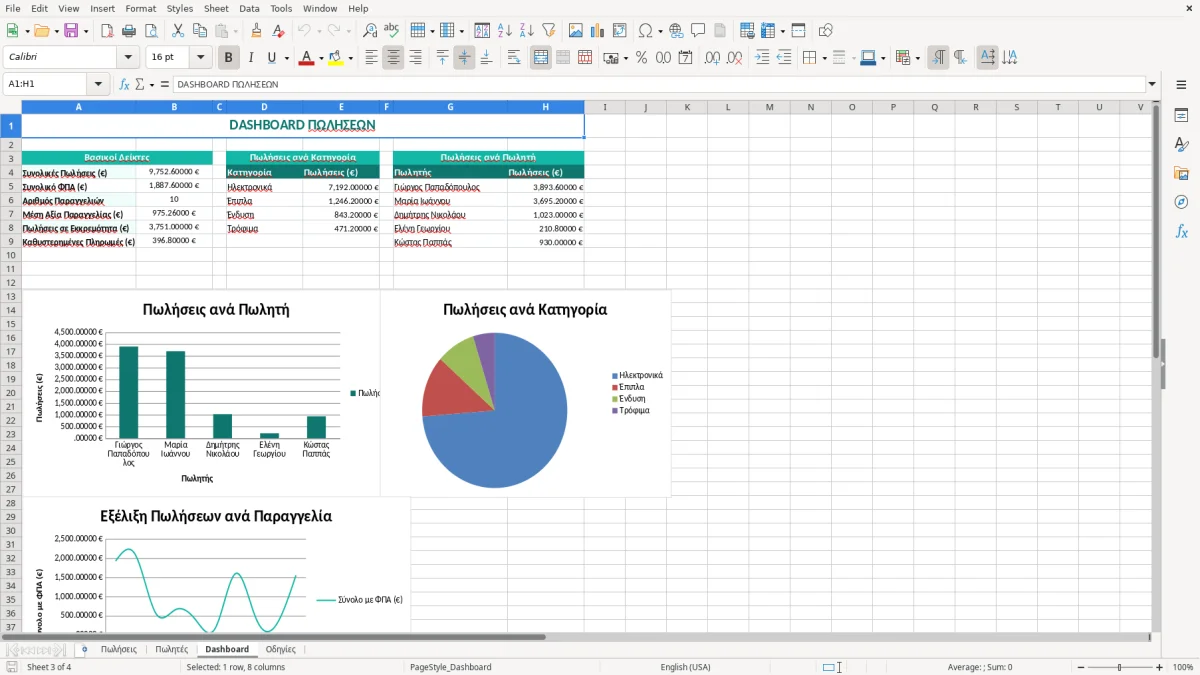The image size is (1200, 675).
Task: Toggle Print Preview
Action: point(150,31)
